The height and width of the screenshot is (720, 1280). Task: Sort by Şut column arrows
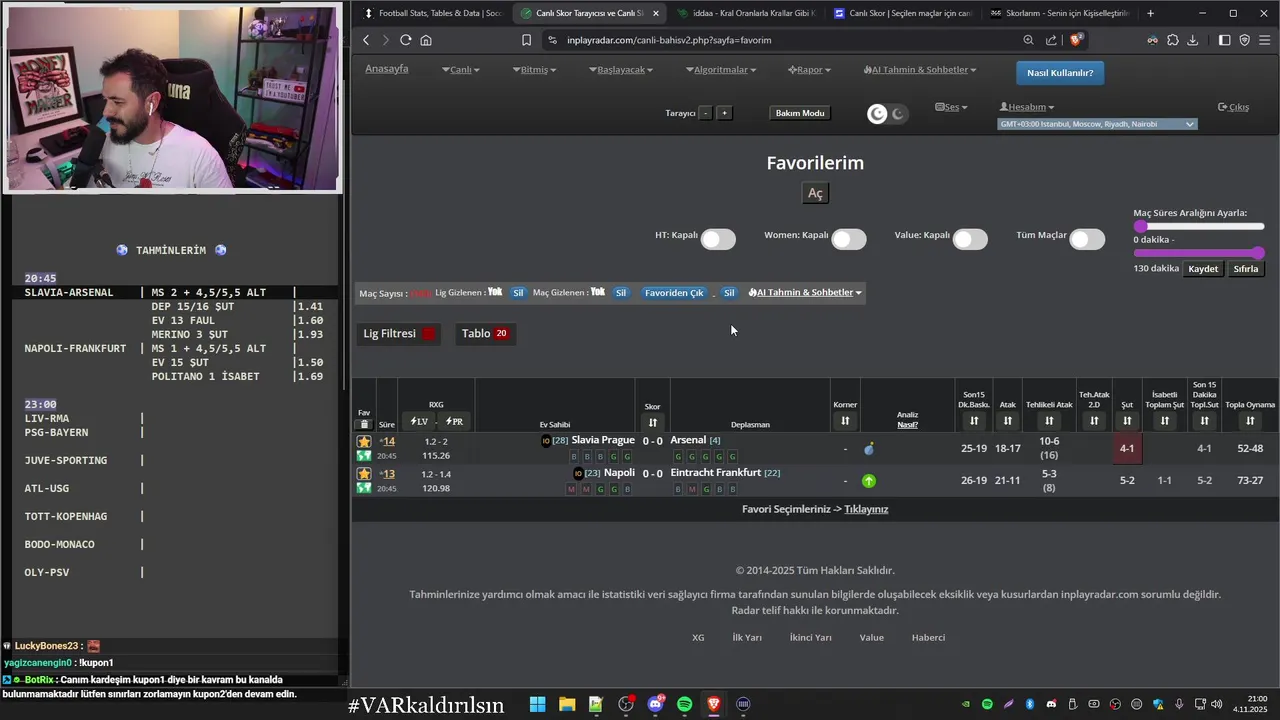(1127, 421)
